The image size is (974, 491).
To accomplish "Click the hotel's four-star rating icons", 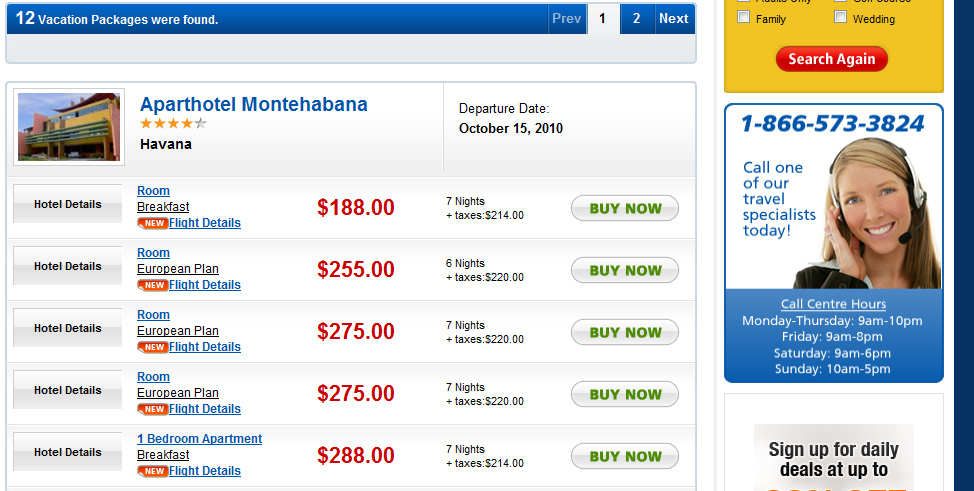I will (173, 124).
